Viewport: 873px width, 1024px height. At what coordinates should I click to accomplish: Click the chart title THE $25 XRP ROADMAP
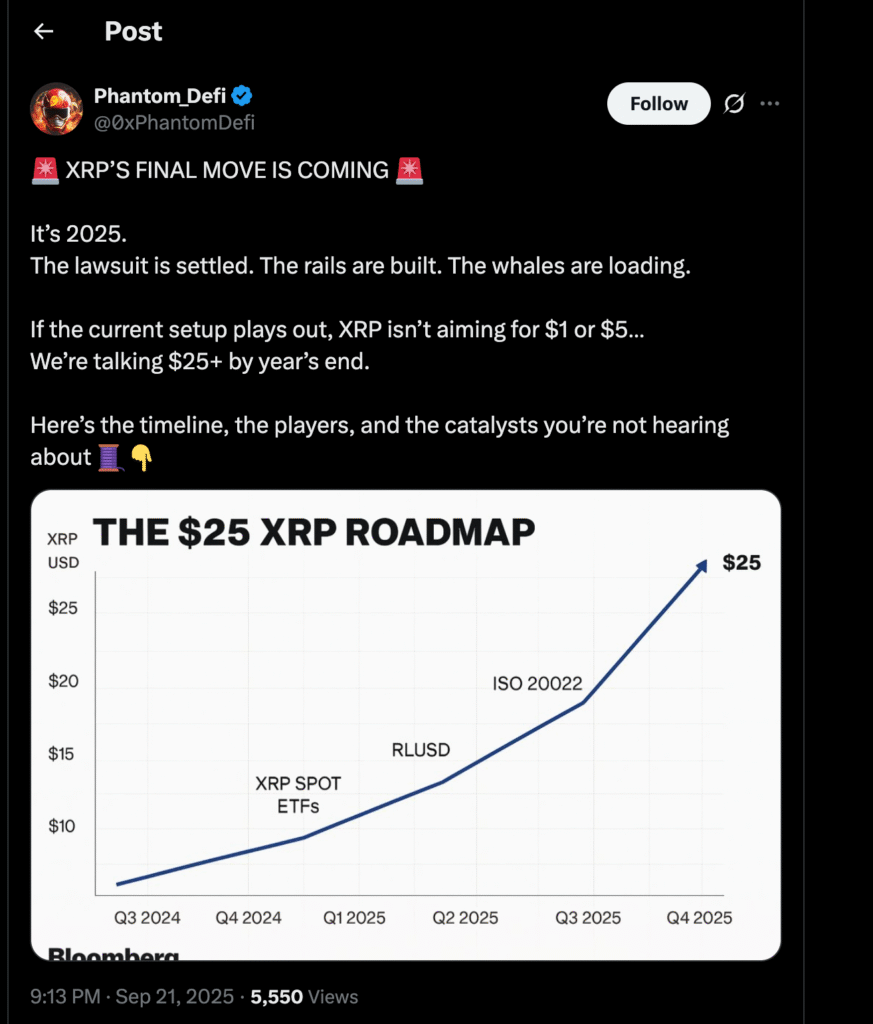(313, 533)
